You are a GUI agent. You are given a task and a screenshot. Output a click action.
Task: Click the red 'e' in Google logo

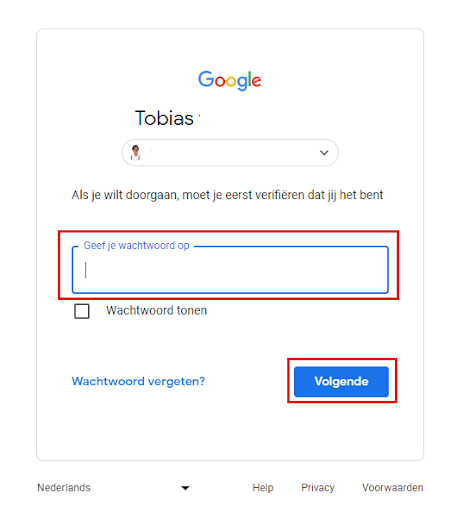click(x=256, y=82)
